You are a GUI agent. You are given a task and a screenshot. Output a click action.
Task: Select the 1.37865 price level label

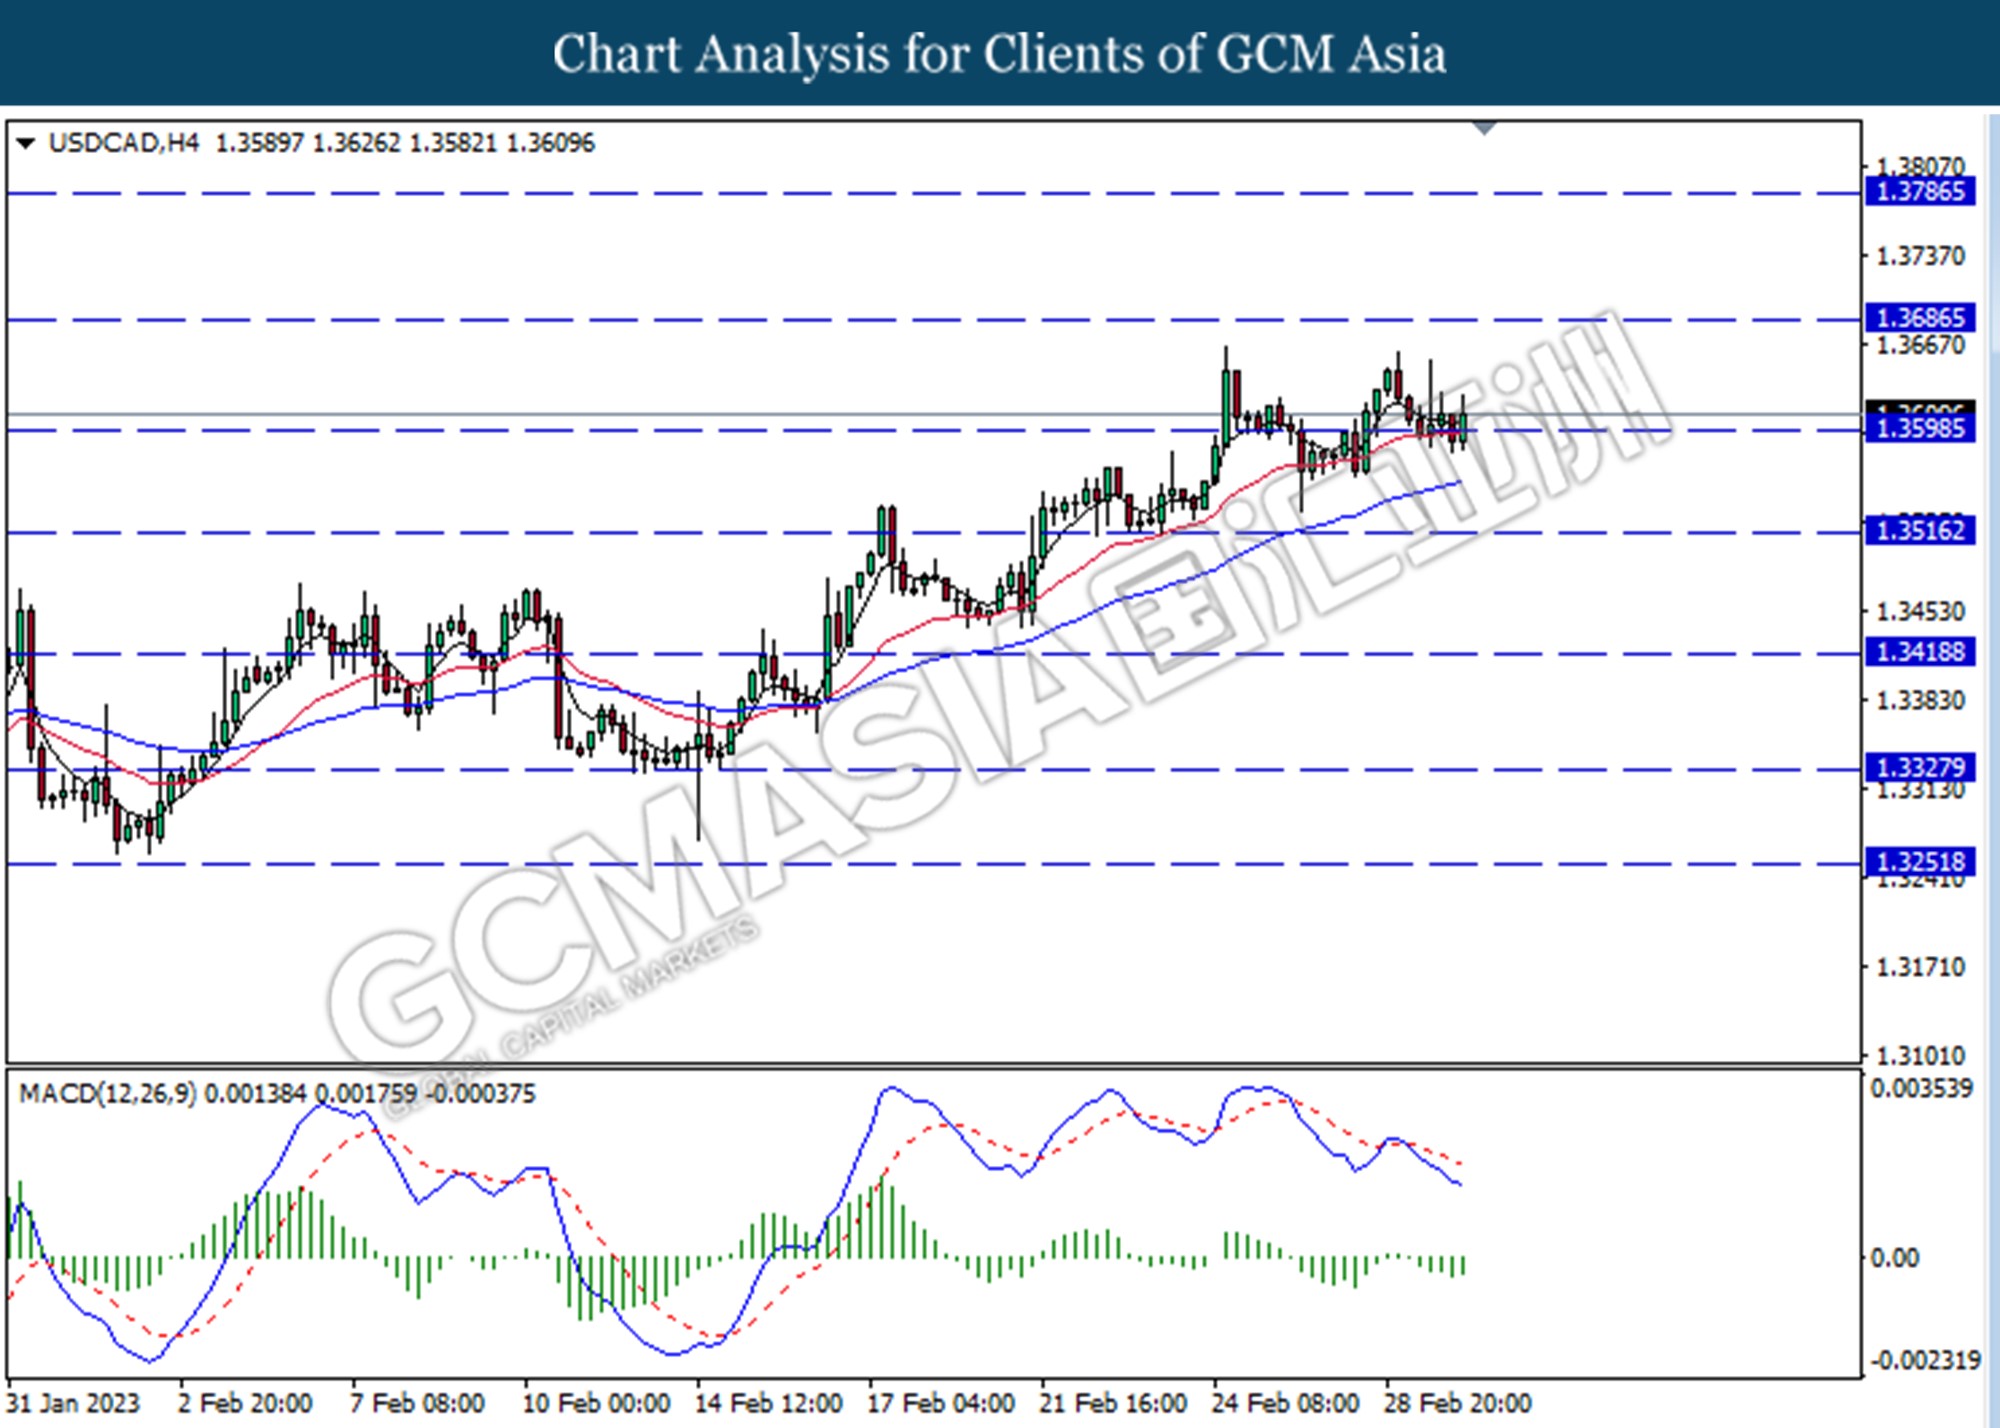pos(1920,191)
